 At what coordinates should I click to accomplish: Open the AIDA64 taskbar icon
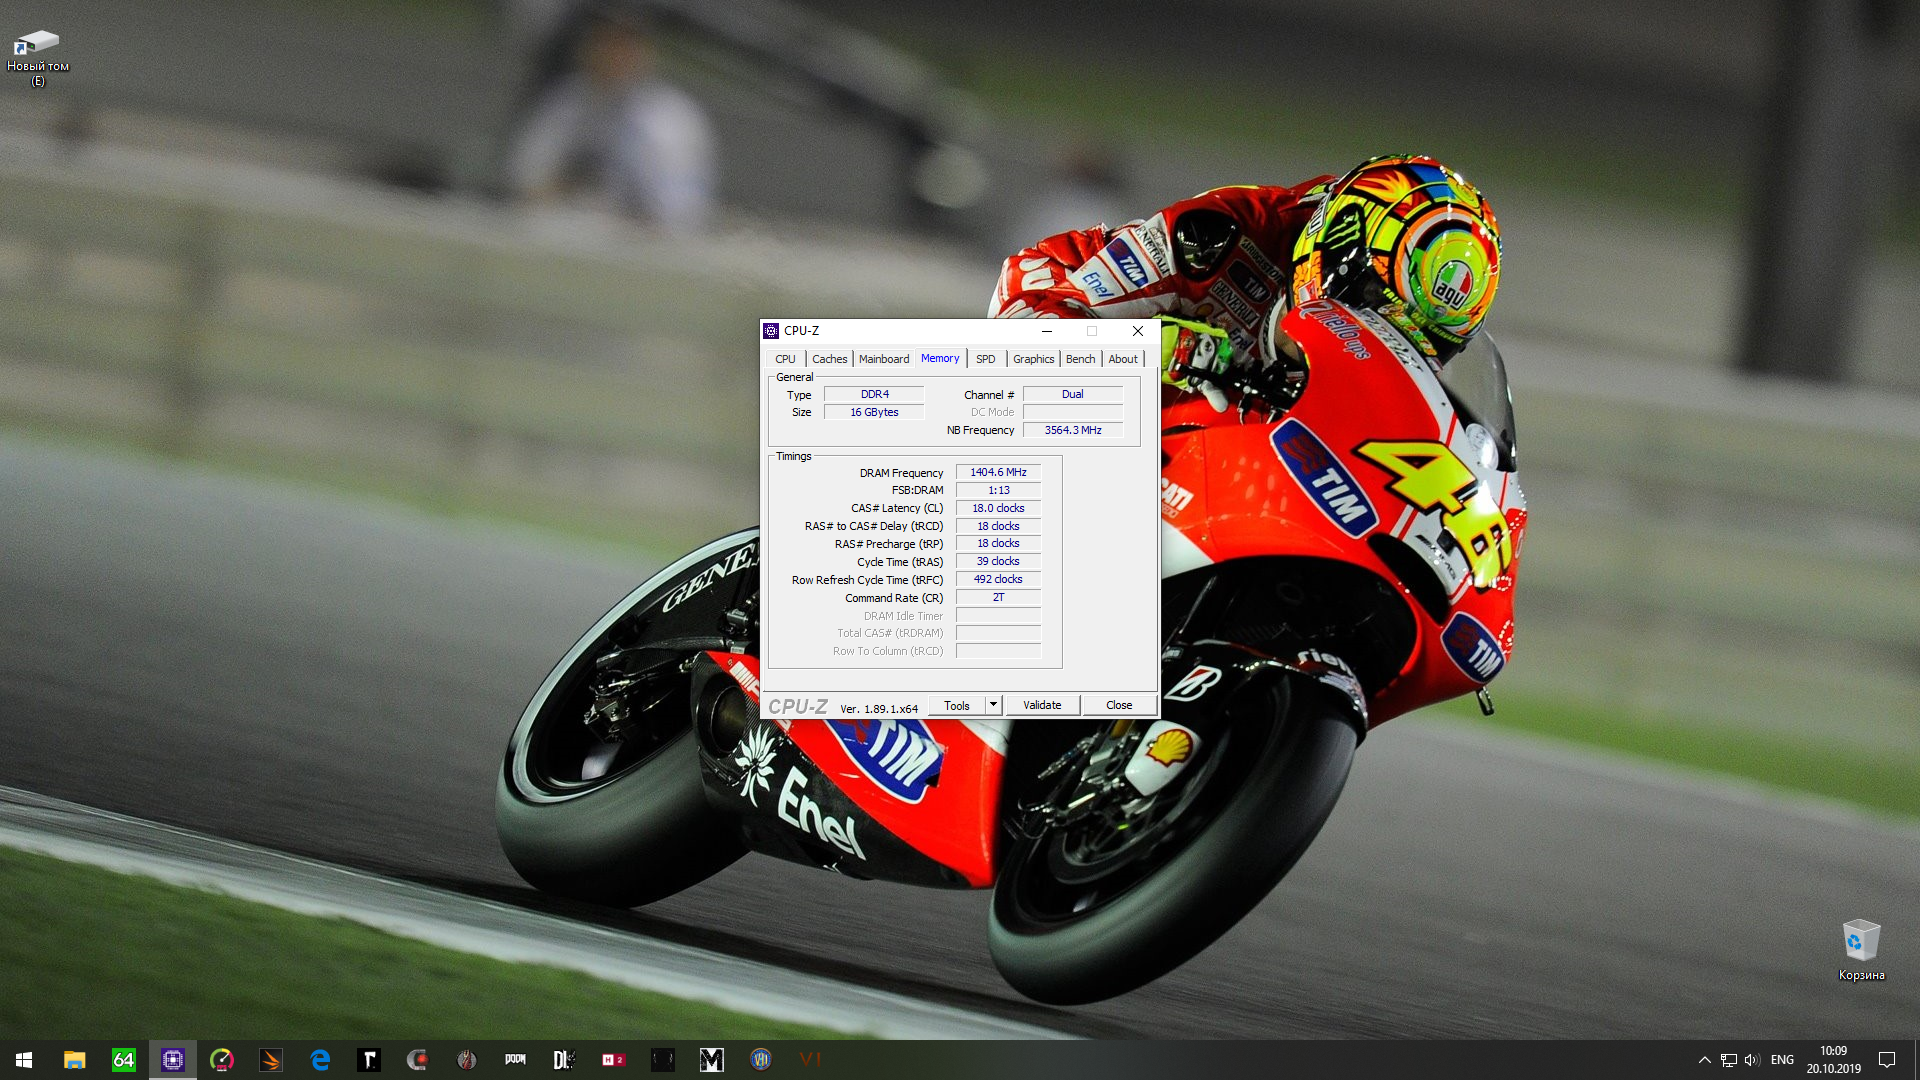point(123,1060)
